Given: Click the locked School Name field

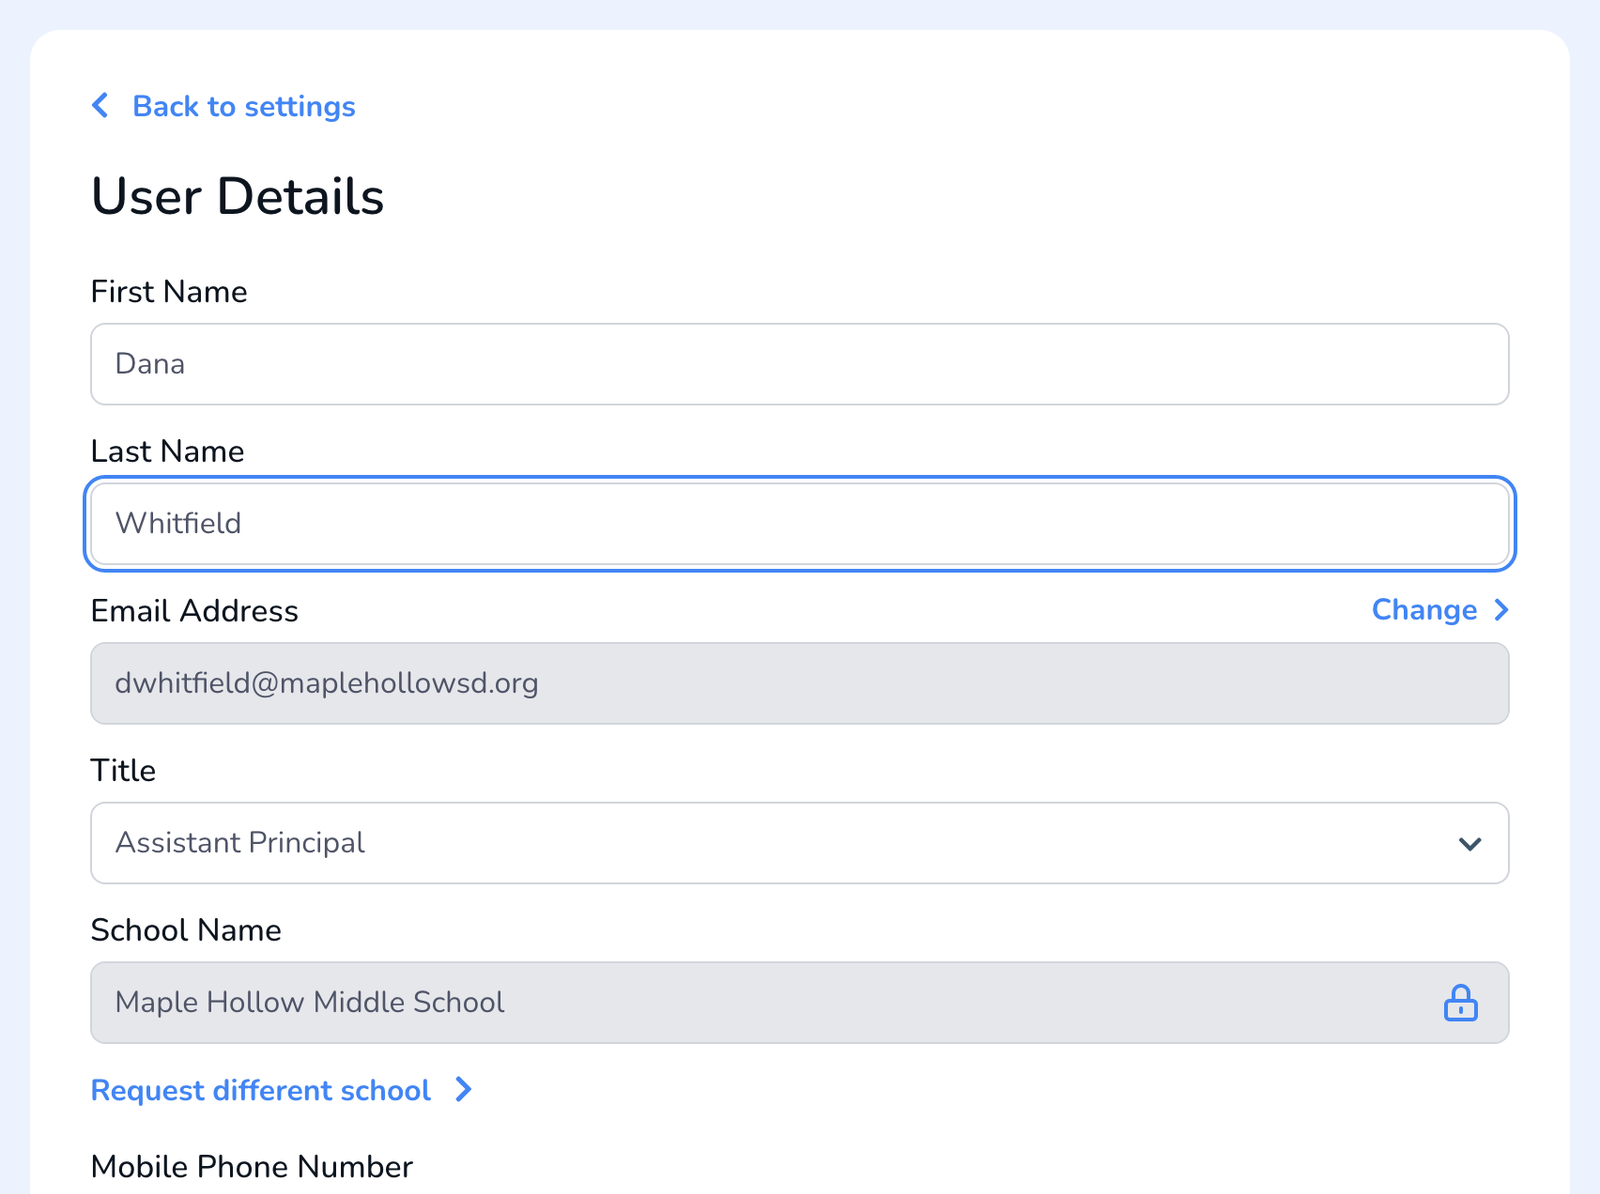Looking at the screenshot, I should [x=800, y=1003].
